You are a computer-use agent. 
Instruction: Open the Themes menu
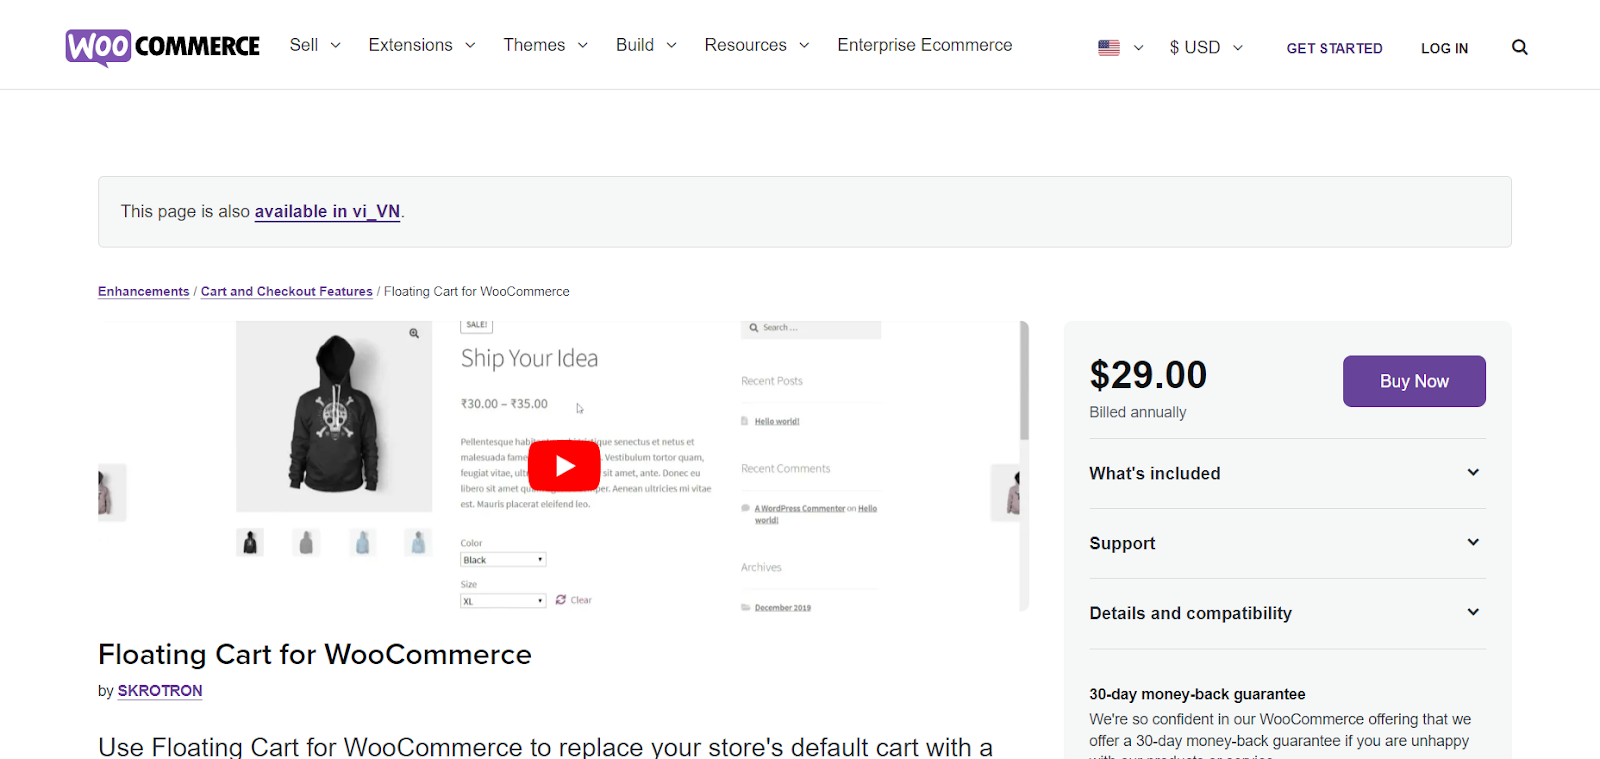545,45
